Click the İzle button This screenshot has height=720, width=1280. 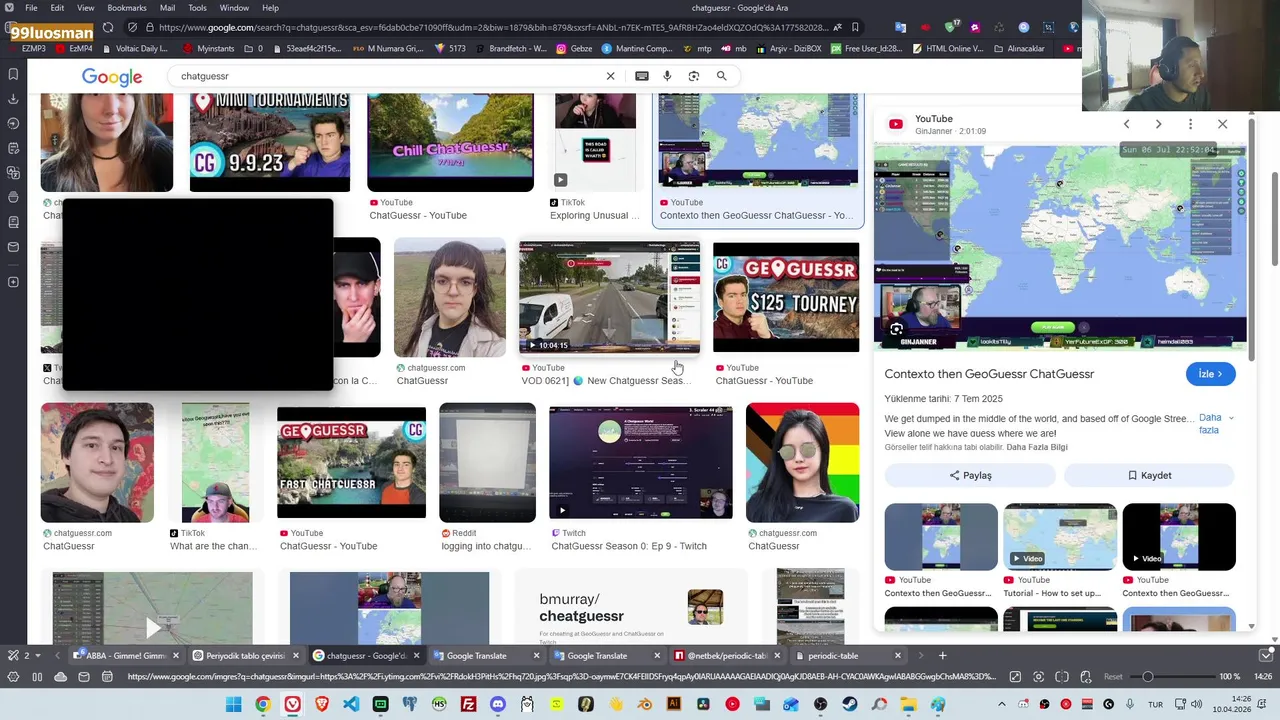pyautogui.click(x=1210, y=374)
